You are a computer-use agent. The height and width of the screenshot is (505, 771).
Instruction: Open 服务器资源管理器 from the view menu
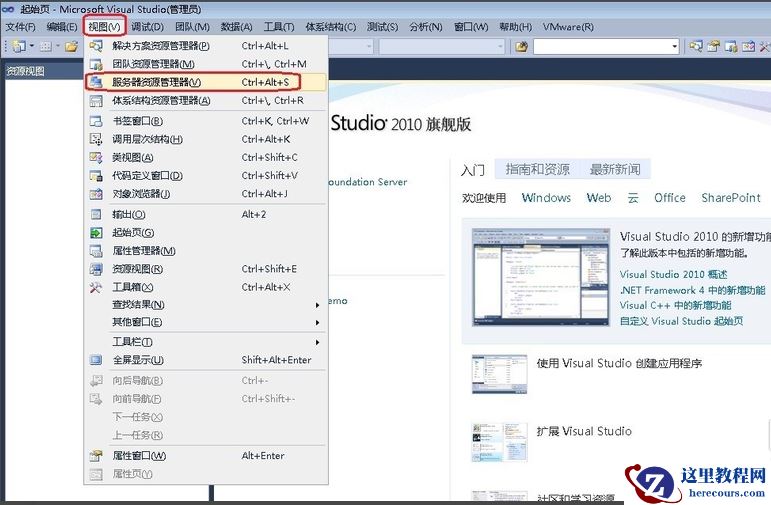tap(206, 82)
